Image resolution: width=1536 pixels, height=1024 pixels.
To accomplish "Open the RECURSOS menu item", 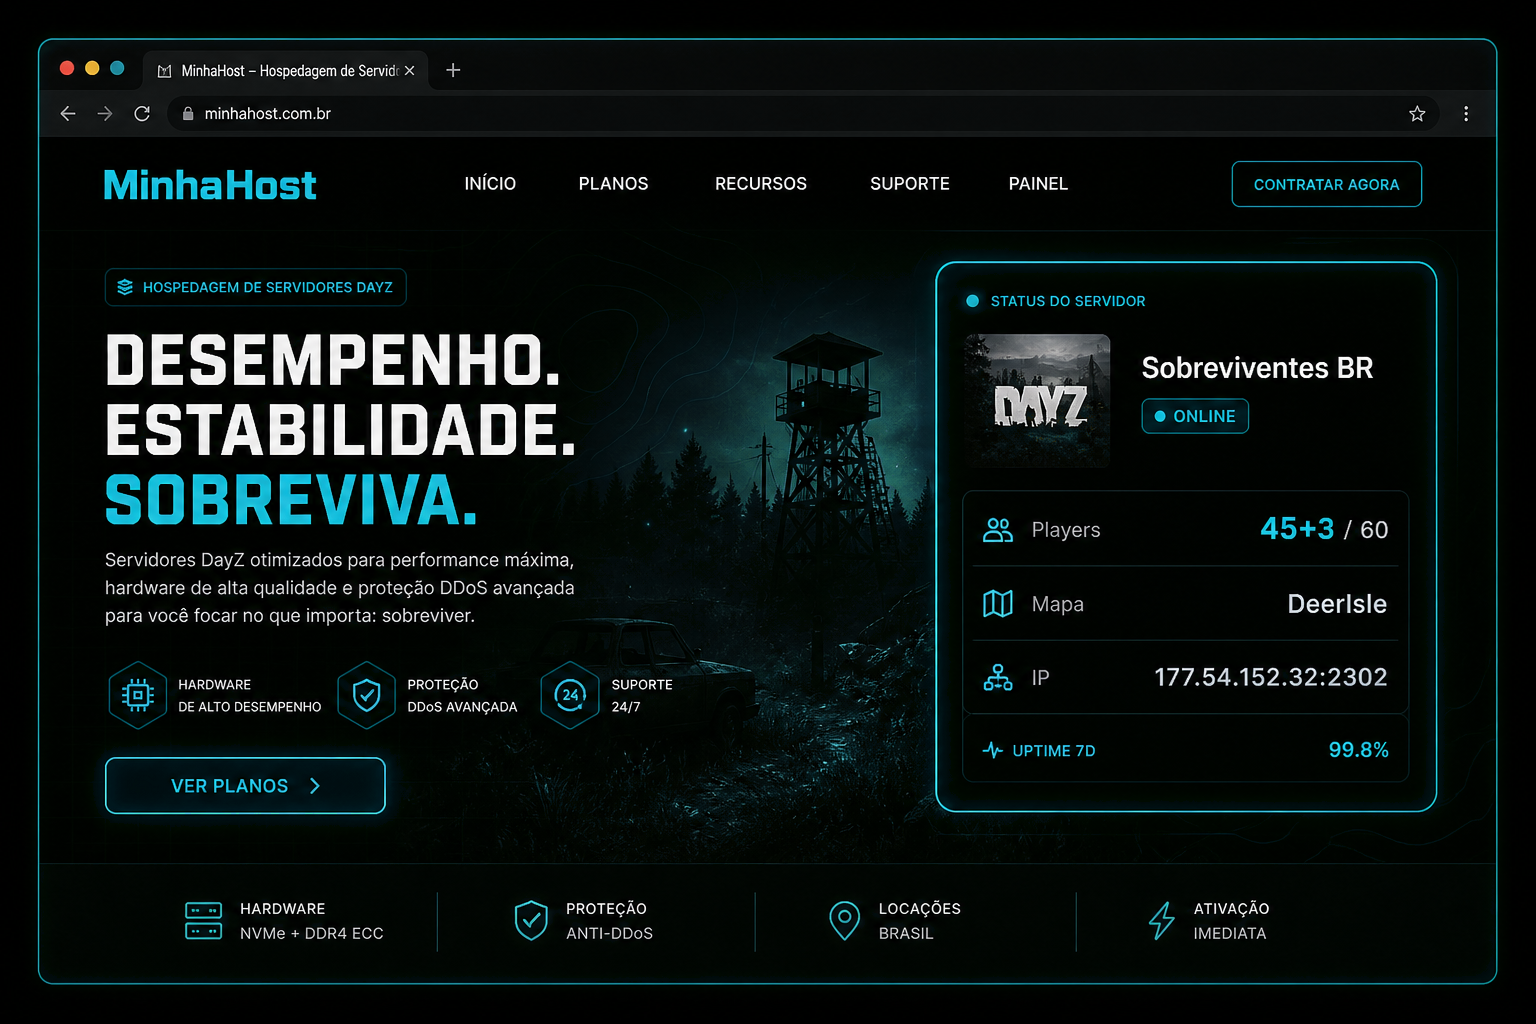I will (761, 184).
